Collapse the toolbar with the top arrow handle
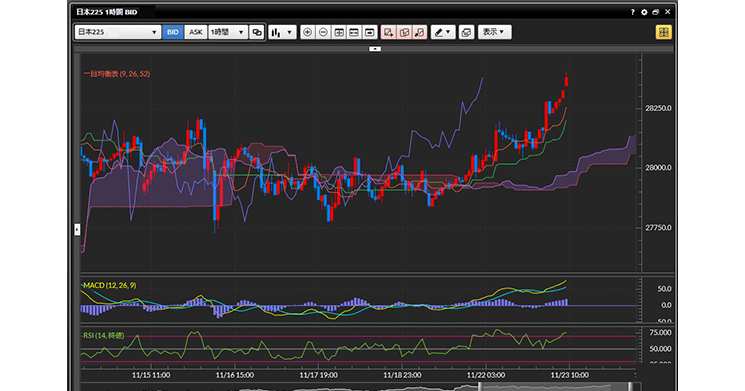This screenshot has width=745, height=391. pyautogui.click(x=375, y=48)
